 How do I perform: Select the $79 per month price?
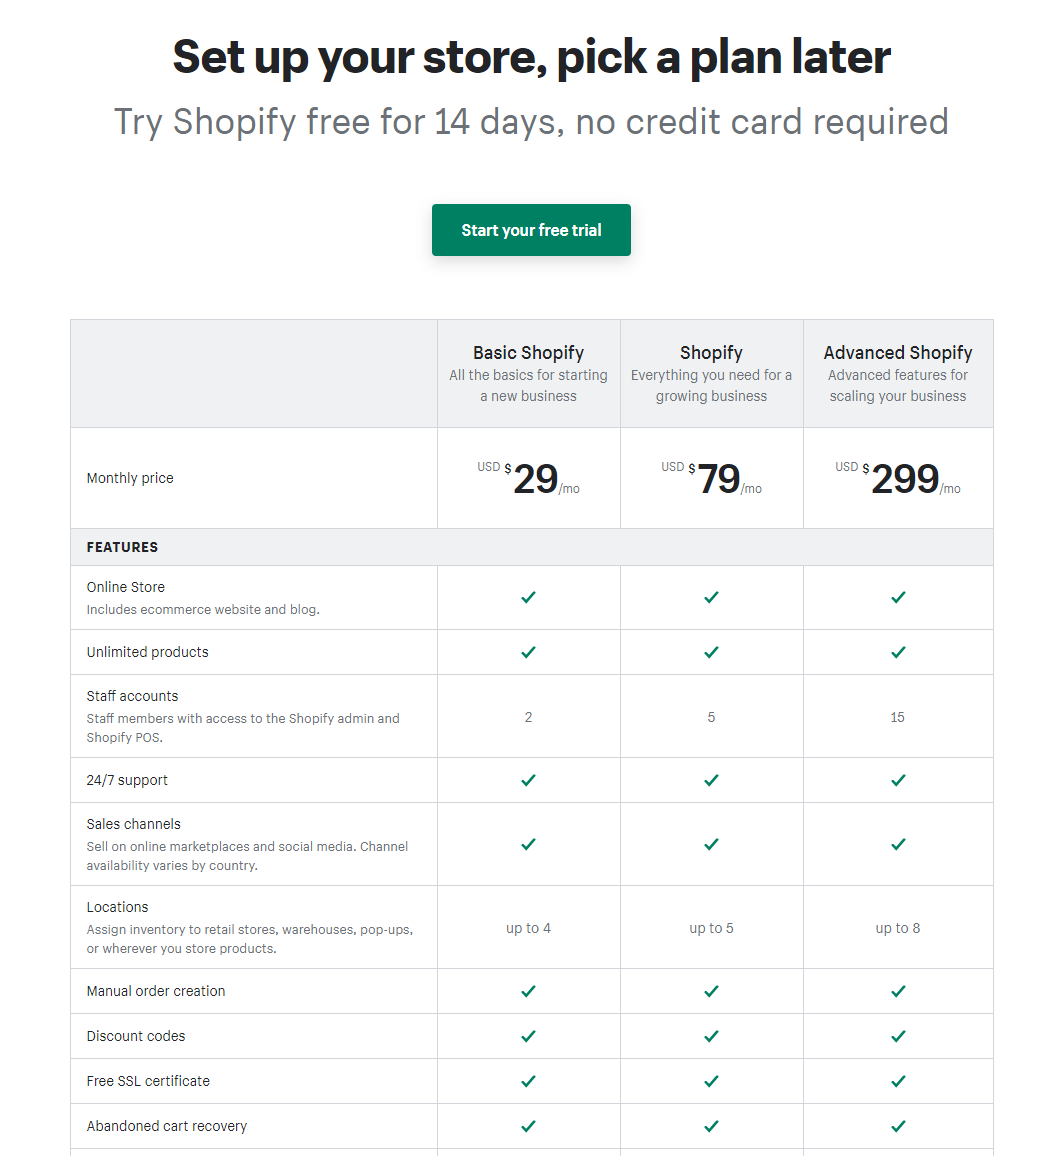(711, 478)
